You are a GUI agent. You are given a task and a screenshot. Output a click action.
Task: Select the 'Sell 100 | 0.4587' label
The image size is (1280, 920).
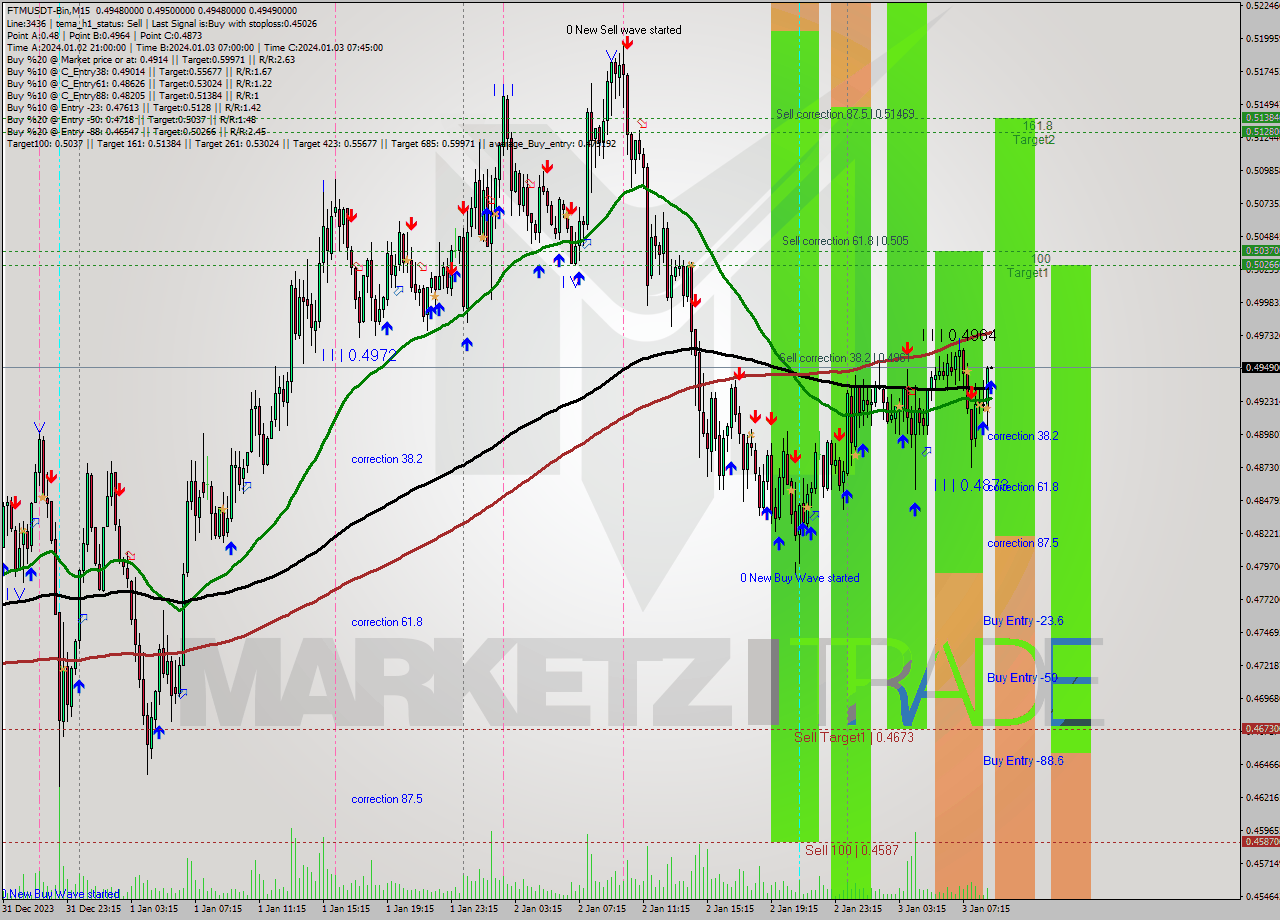tap(852, 850)
